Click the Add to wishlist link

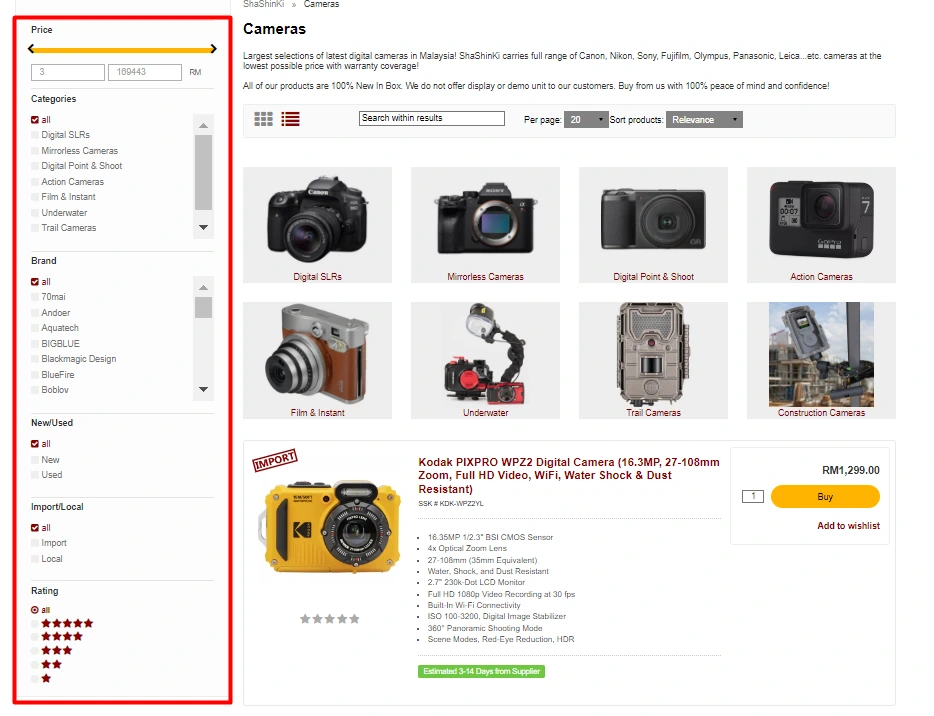[848, 526]
